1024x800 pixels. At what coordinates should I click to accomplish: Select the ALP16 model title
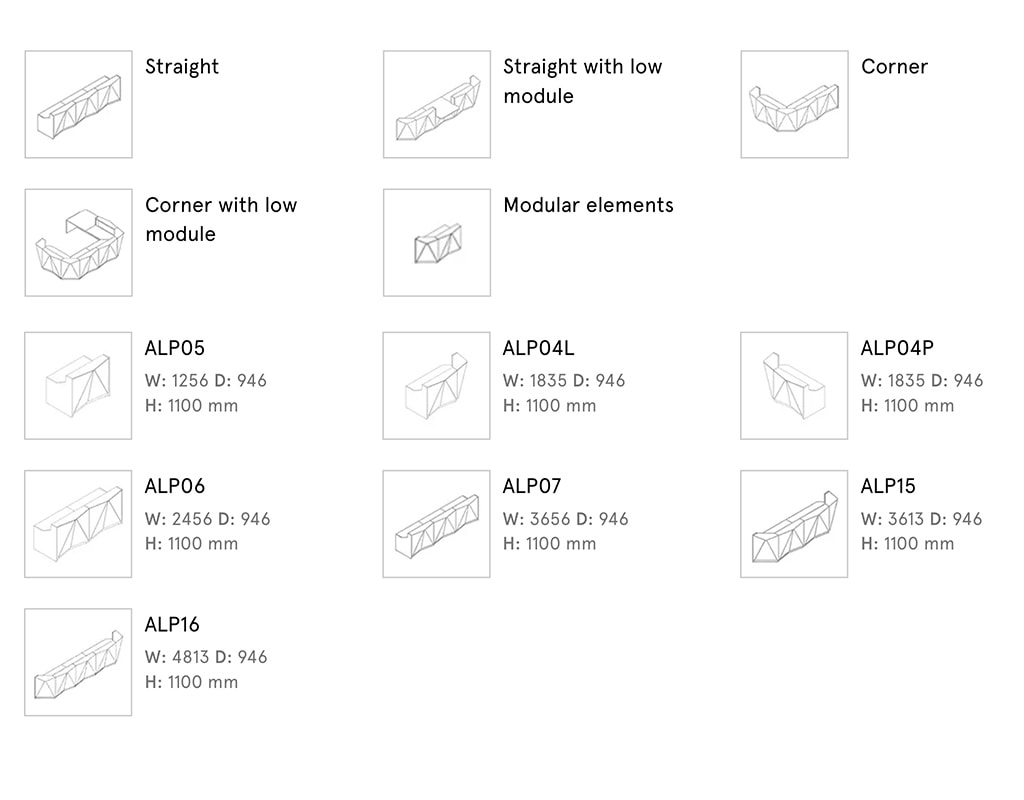click(172, 624)
